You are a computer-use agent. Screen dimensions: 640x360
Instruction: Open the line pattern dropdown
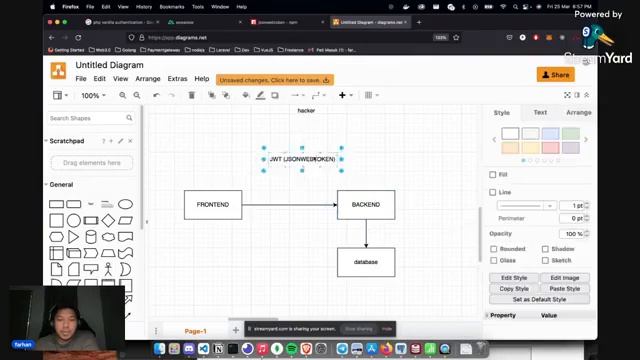pyautogui.click(x=526, y=206)
